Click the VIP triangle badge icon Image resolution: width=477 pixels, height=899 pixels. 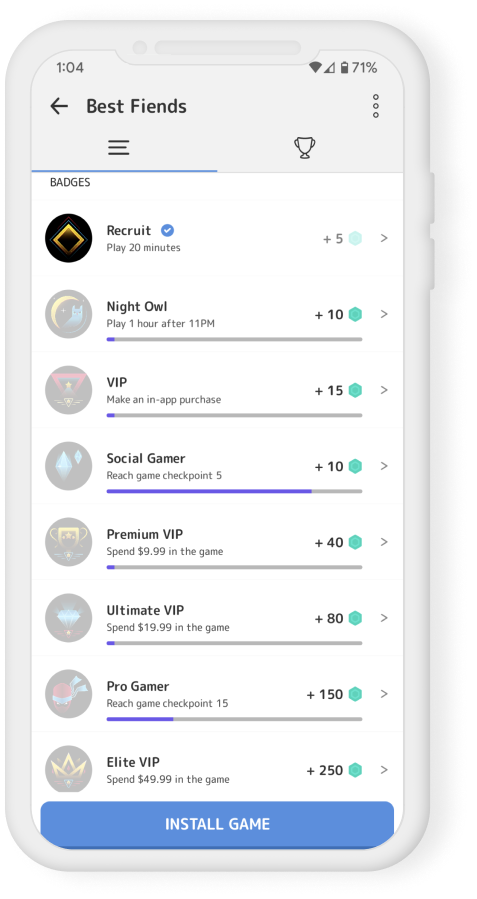(69, 390)
